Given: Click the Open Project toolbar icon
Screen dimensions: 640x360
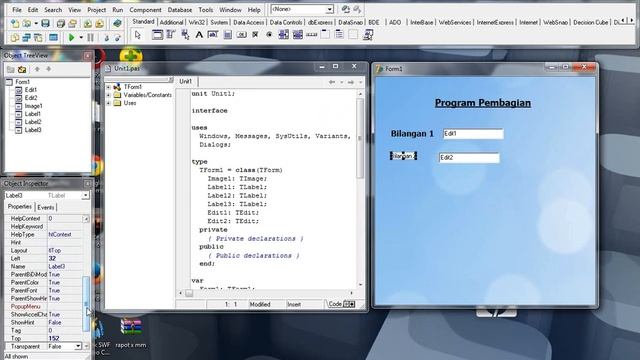Looking at the screenshot, I should tap(73, 24).
